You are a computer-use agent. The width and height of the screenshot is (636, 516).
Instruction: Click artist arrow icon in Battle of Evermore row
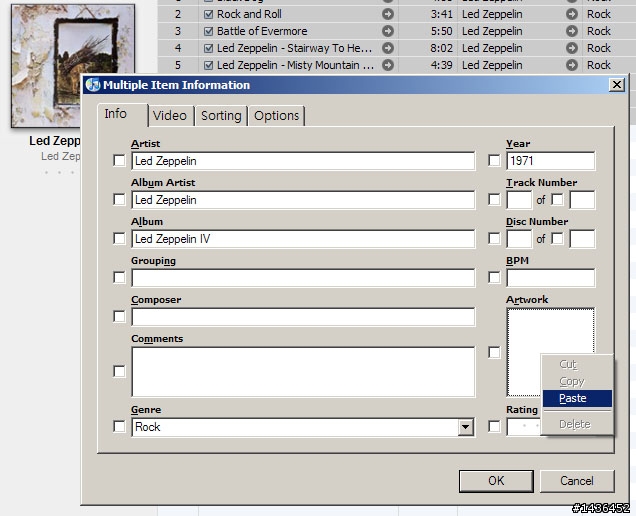pyautogui.click(x=572, y=31)
